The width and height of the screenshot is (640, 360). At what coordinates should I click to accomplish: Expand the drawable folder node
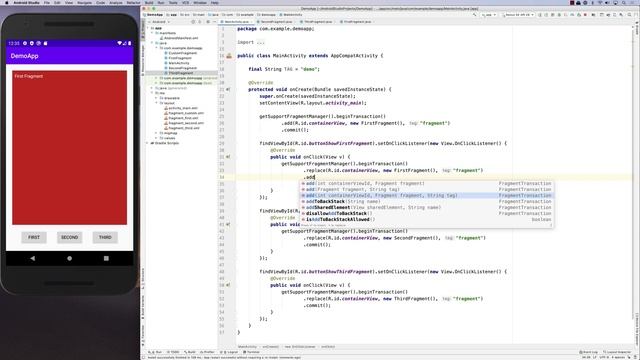(157, 98)
